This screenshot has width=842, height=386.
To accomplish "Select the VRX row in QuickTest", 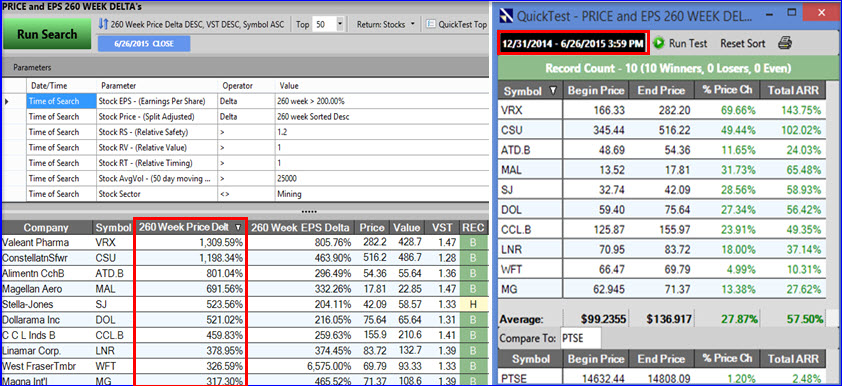I will click(x=662, y=110).
